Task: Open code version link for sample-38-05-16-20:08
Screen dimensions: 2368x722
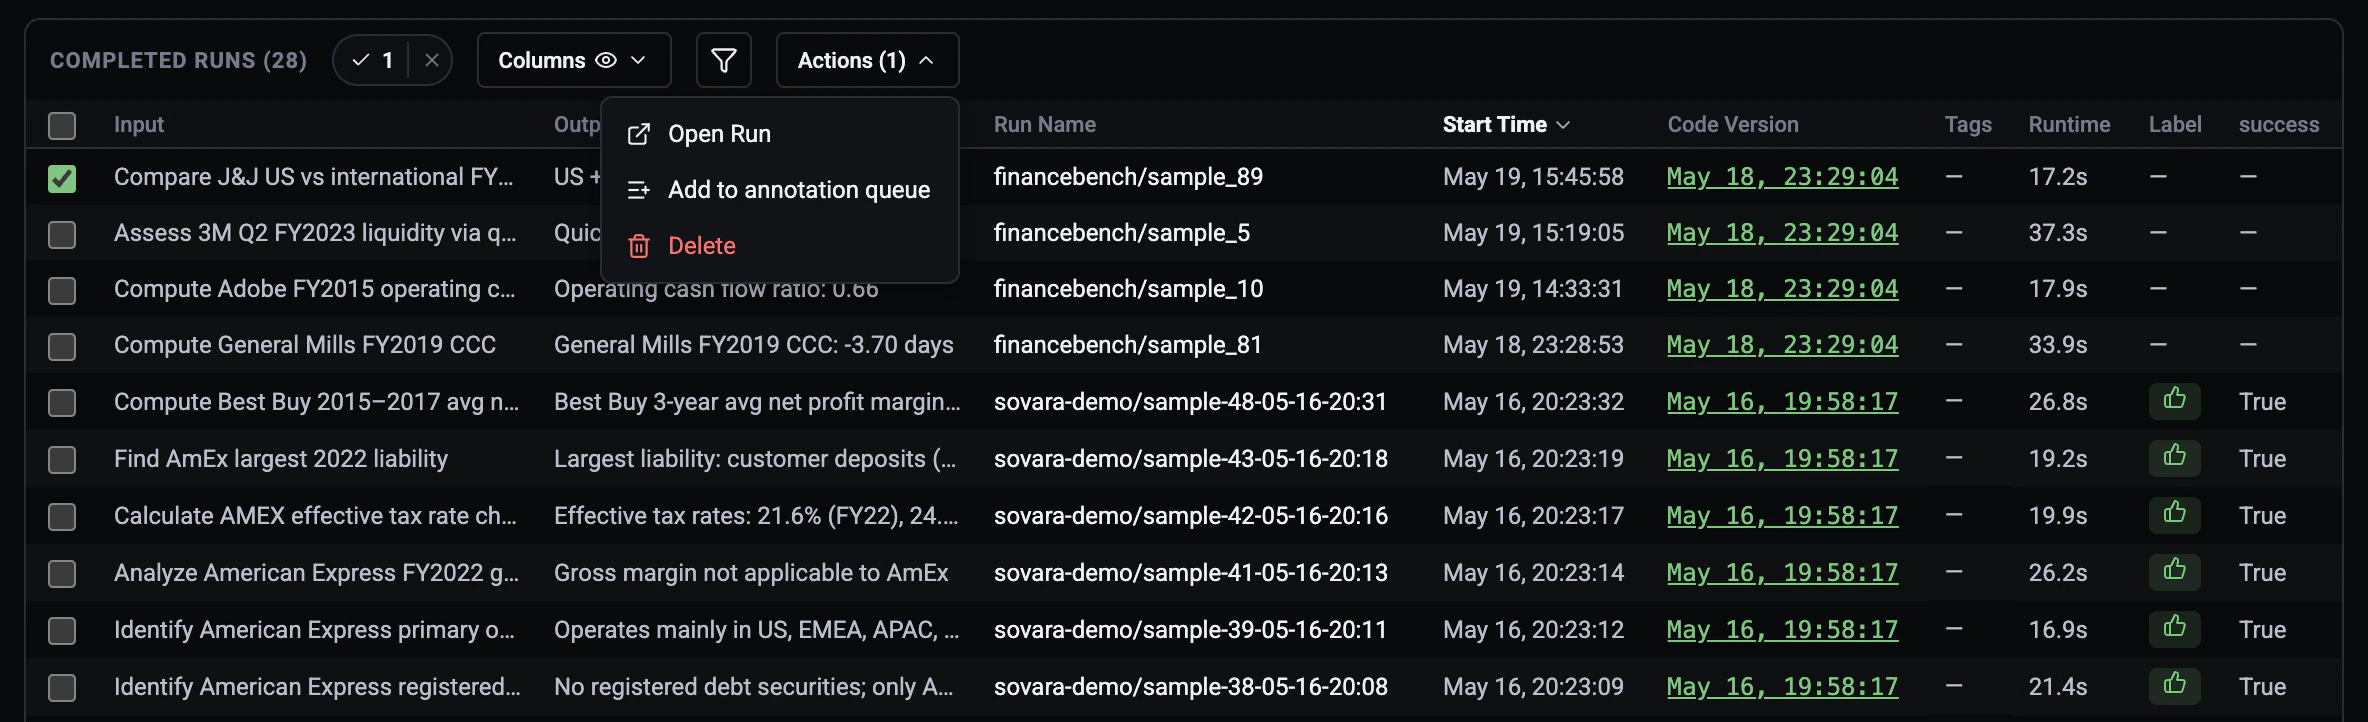Action: (1782, 687)
